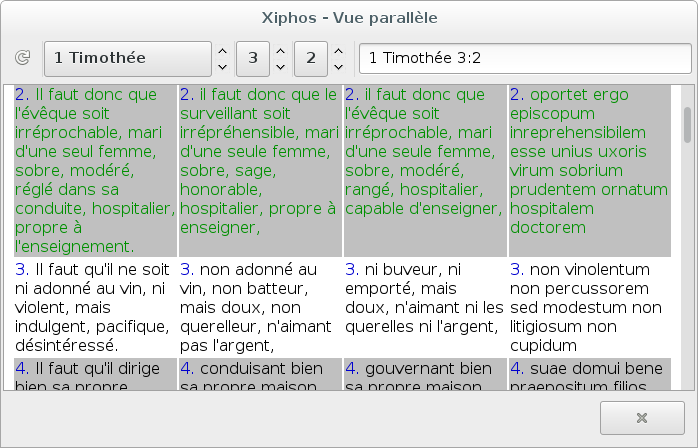This screenshot has height=448, width=698.
Task: Click verse number 2 in third column
Action: (352, 94)
